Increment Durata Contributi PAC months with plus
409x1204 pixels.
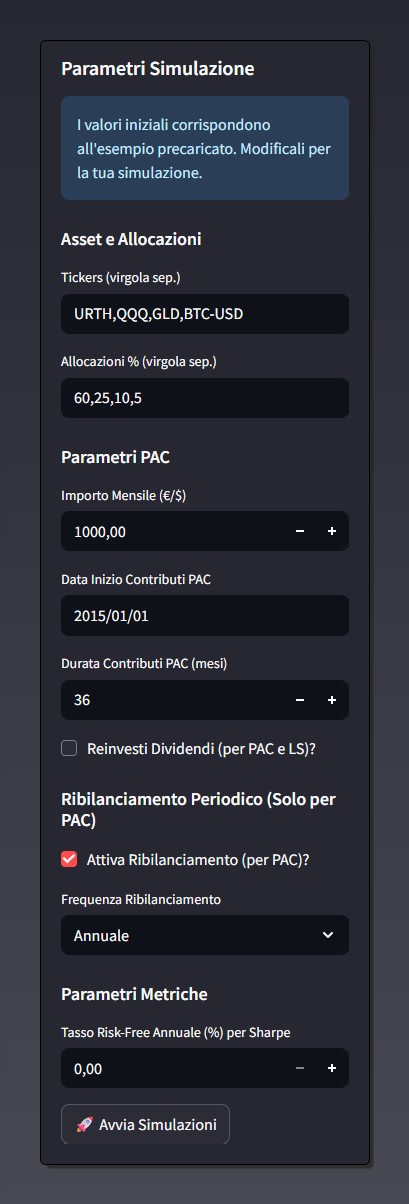pyautogui.click(x=332, y=701)
